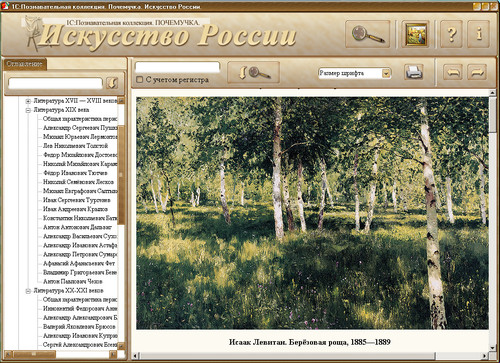Click tree horizontal scrollbar left arrow
This screenshot has width=500, height=363.
pyautogui.click(x=8, y=354)
